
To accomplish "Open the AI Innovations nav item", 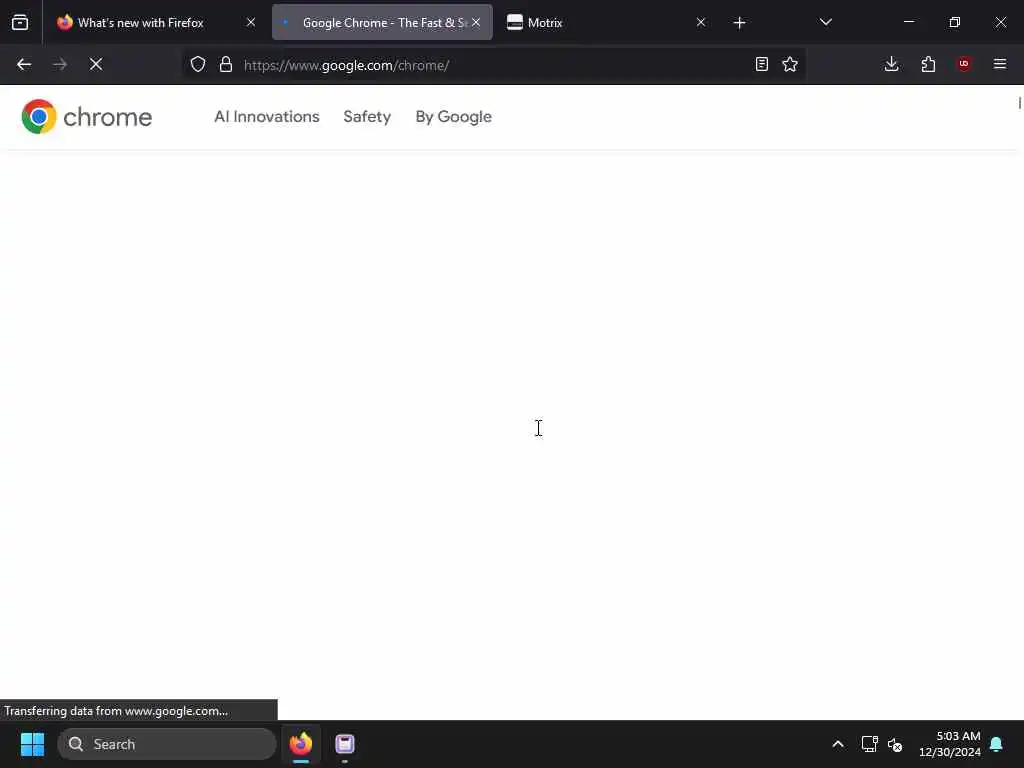I will coord(266,117).
